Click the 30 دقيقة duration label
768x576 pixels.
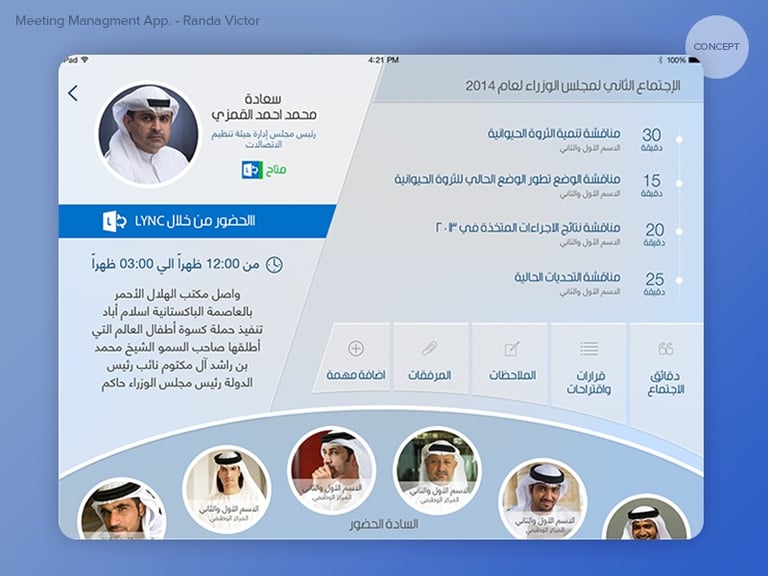pos(652,139)
